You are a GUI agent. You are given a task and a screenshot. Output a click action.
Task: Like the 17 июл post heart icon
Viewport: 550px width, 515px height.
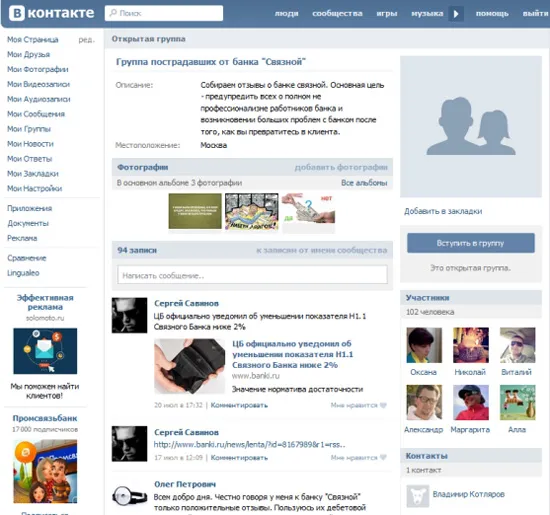pos(383,457)
